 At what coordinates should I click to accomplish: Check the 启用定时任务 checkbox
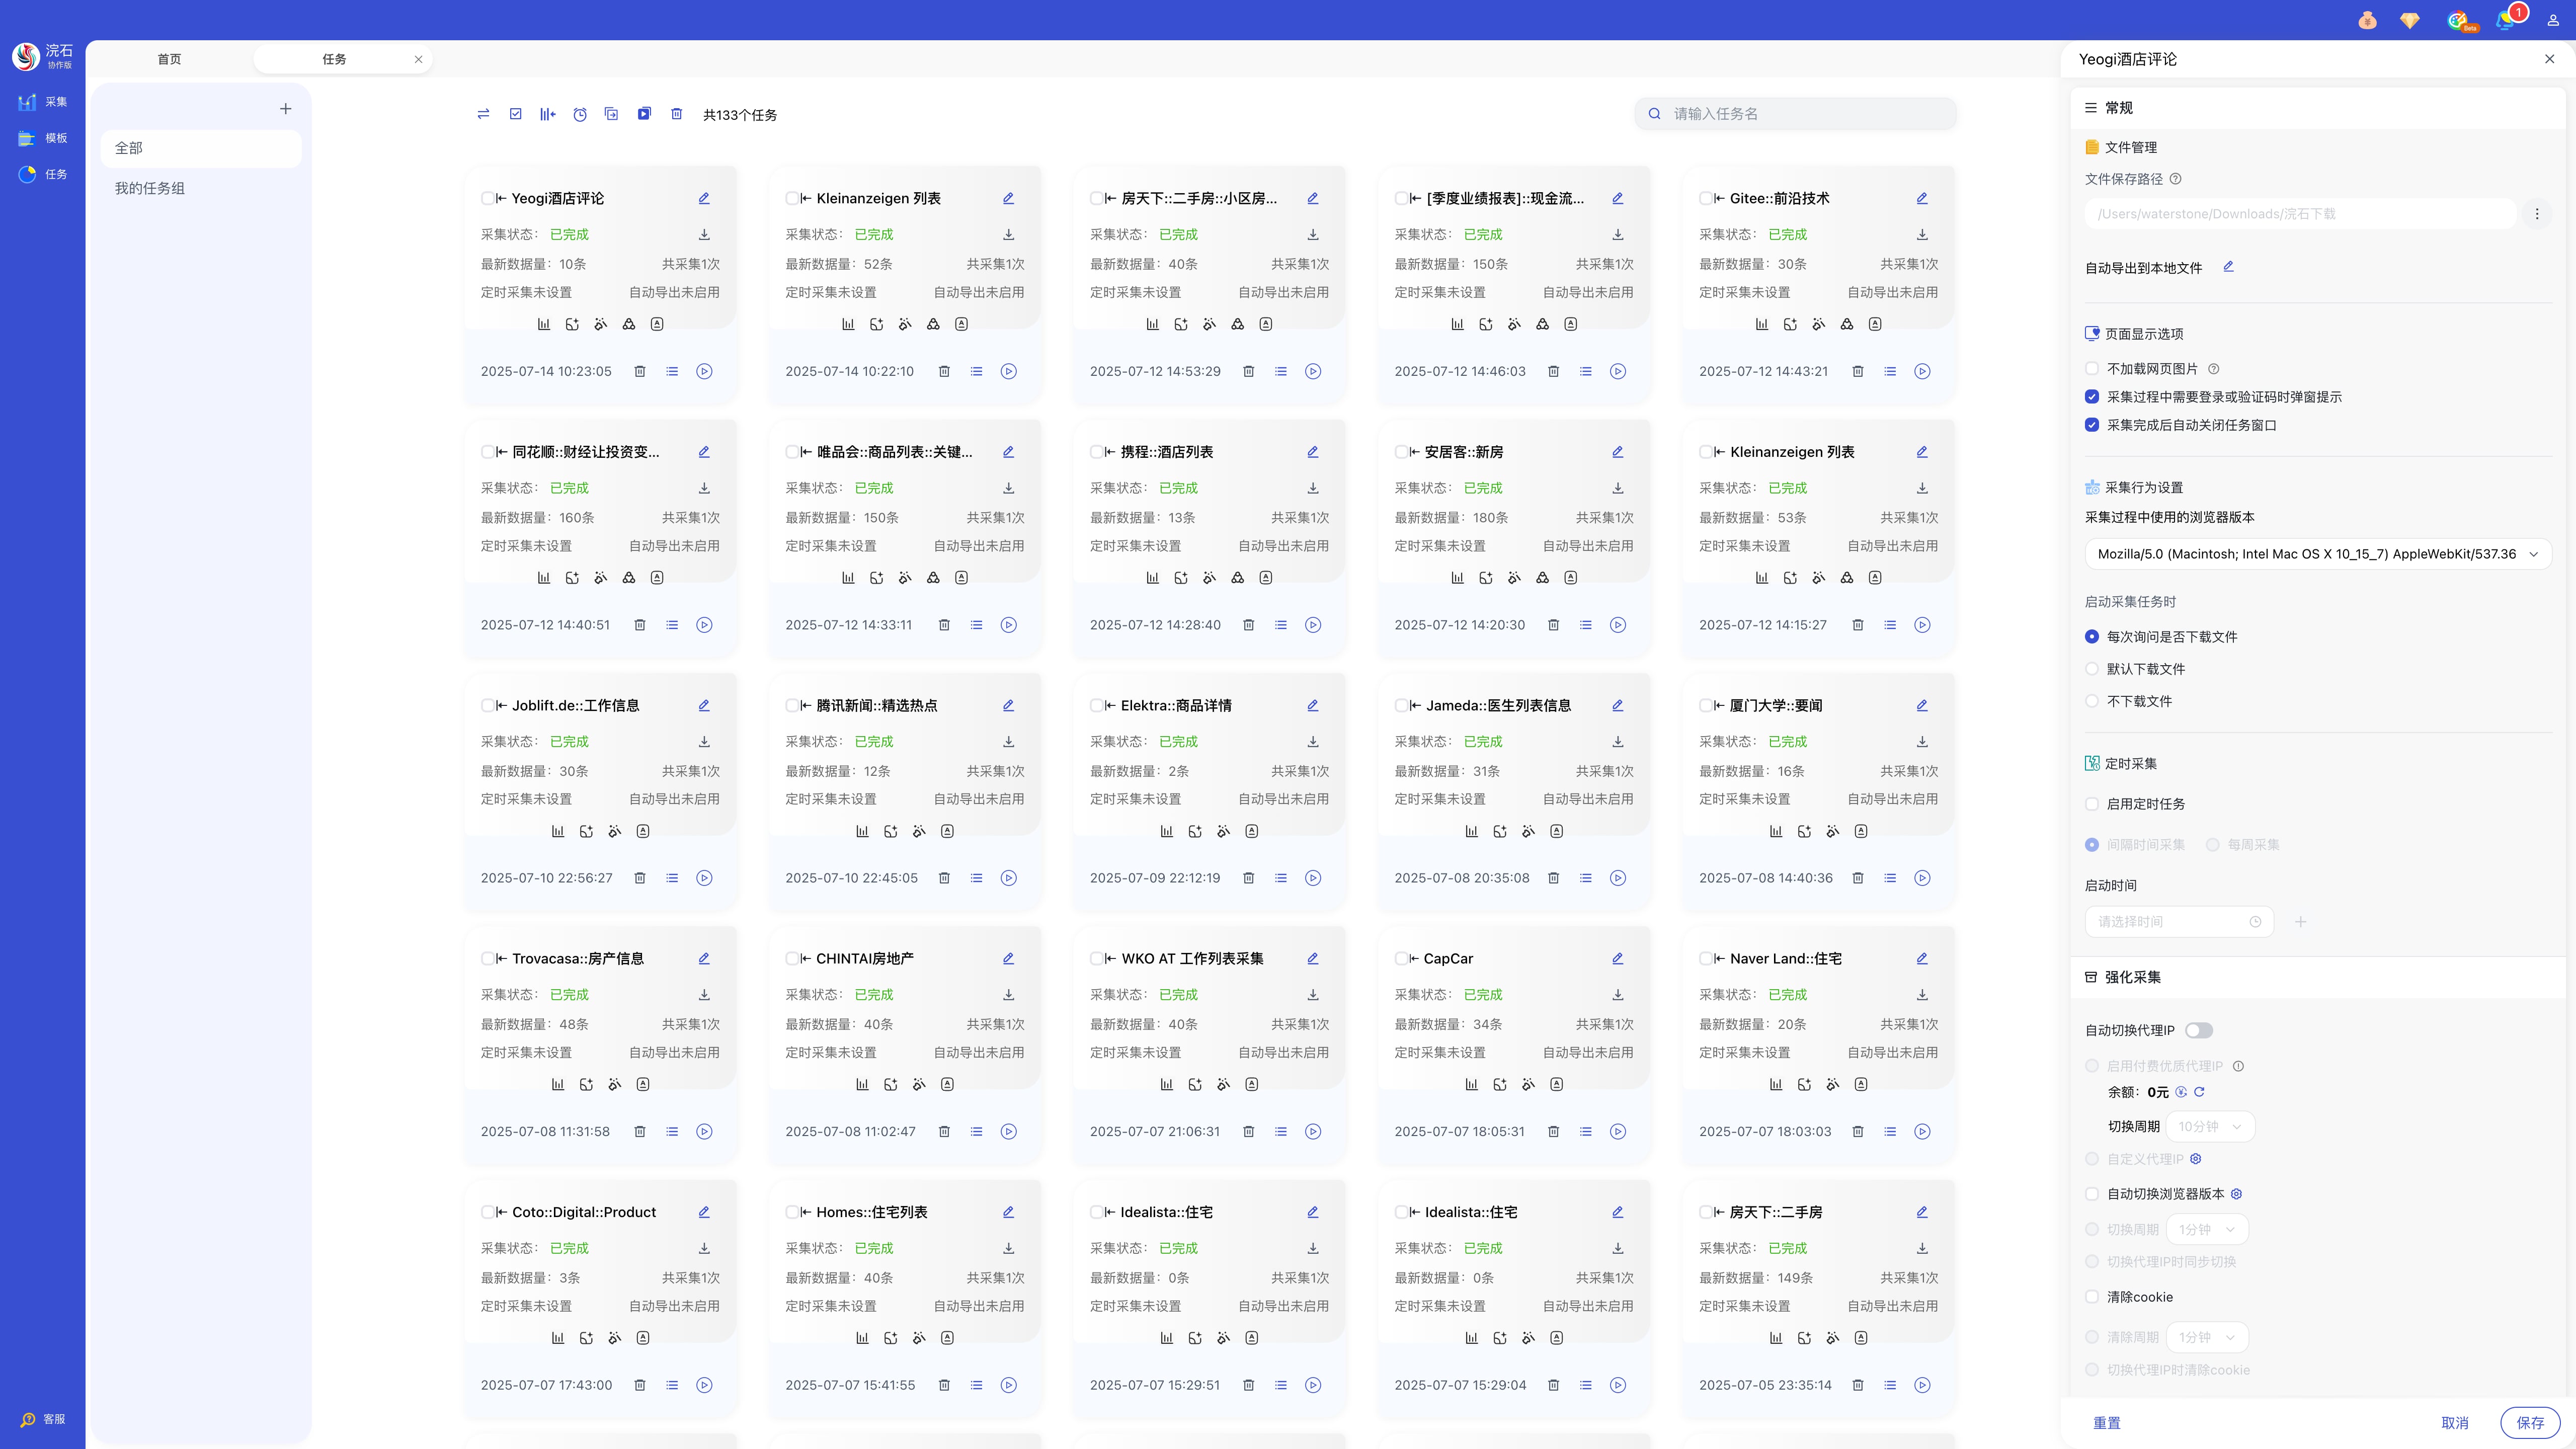click(2091, 804)
